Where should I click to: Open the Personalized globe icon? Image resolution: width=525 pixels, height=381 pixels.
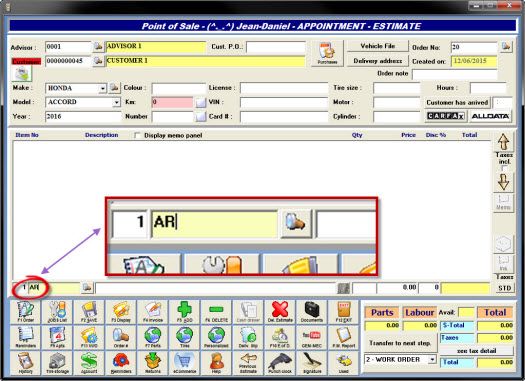tap(216, 337)
